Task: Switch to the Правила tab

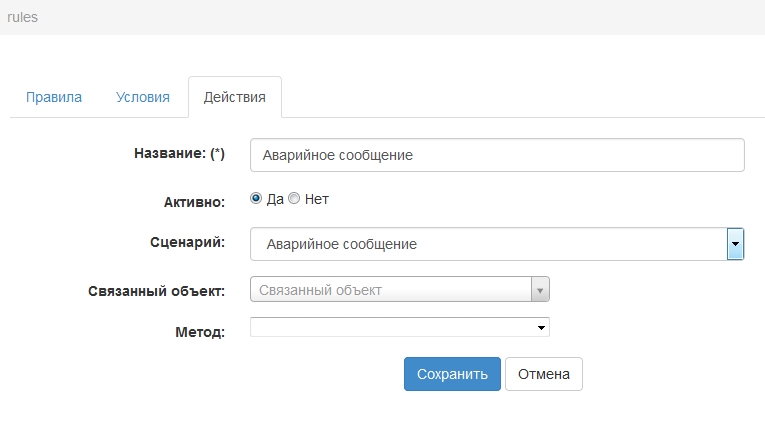Action: click(x=54, y=98)
